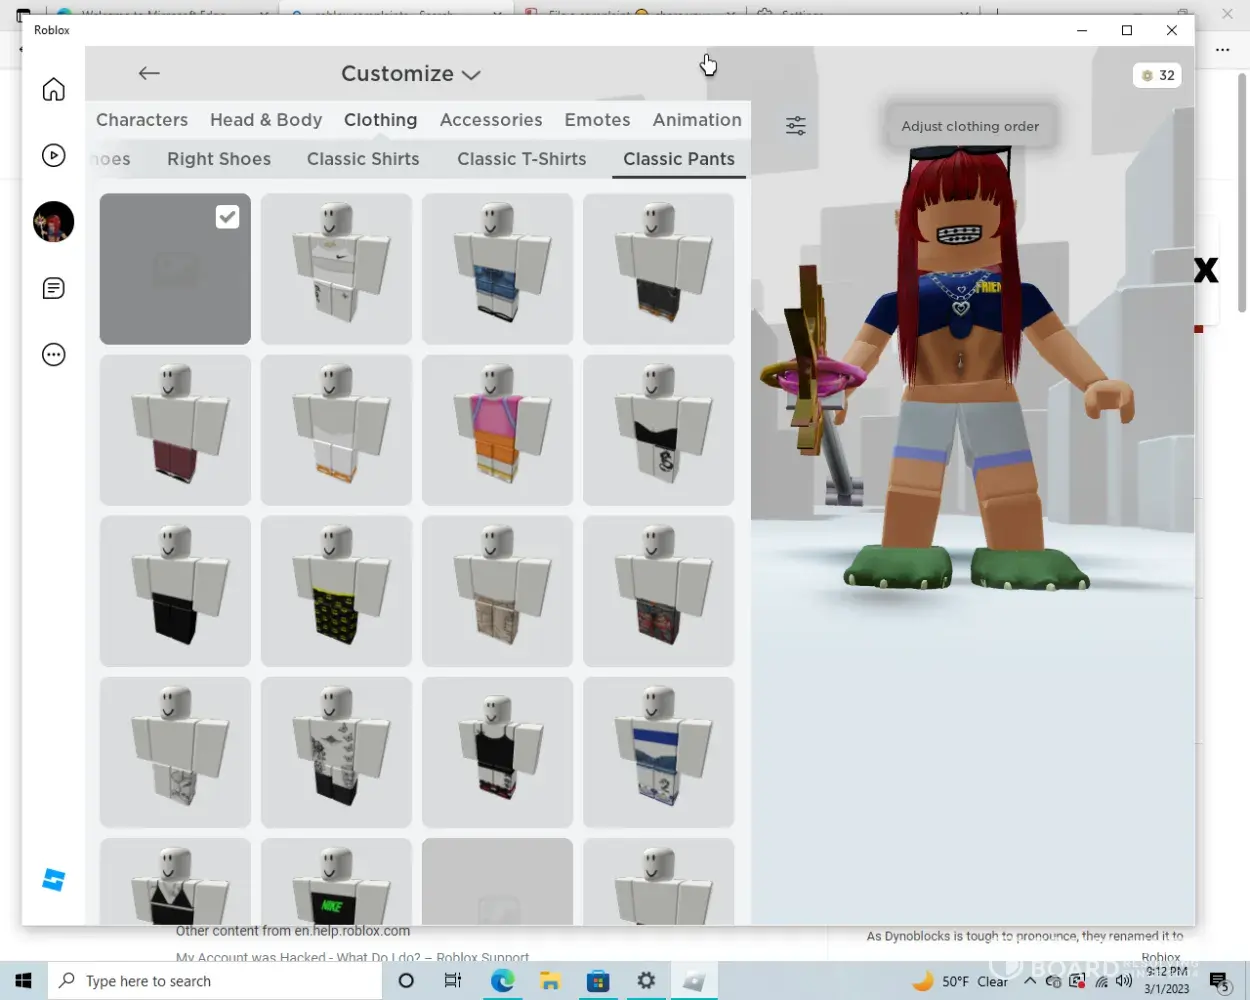Click the blue Roblox Studio logo icon

coord(54,880)
